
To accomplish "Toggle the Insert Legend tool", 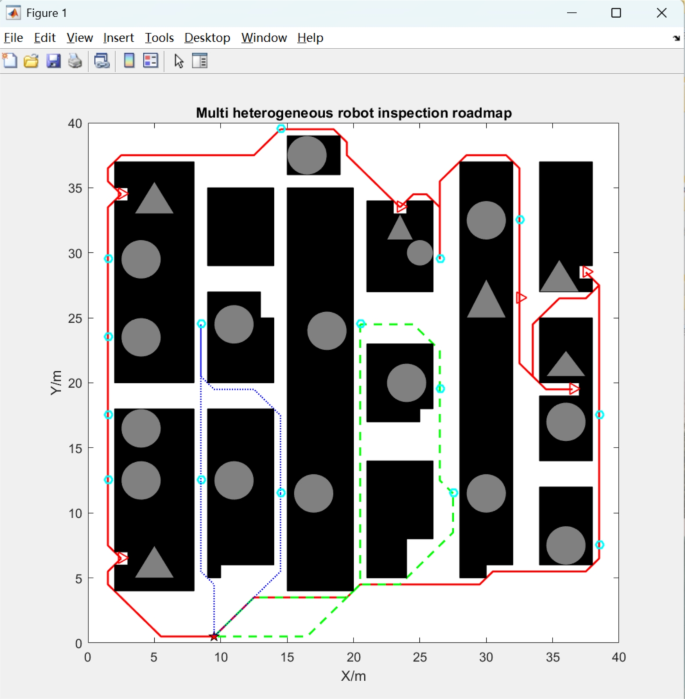I will (x=150, y=61).
